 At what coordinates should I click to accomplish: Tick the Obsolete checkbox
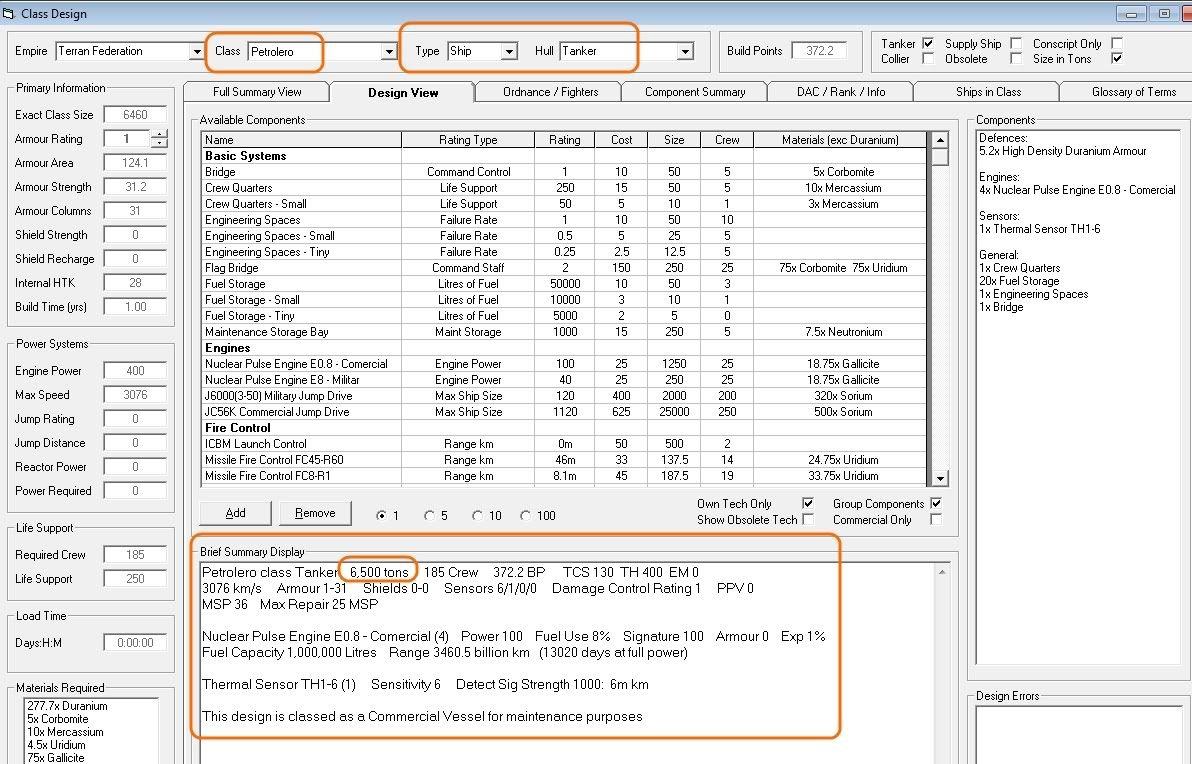(1016, 59)
